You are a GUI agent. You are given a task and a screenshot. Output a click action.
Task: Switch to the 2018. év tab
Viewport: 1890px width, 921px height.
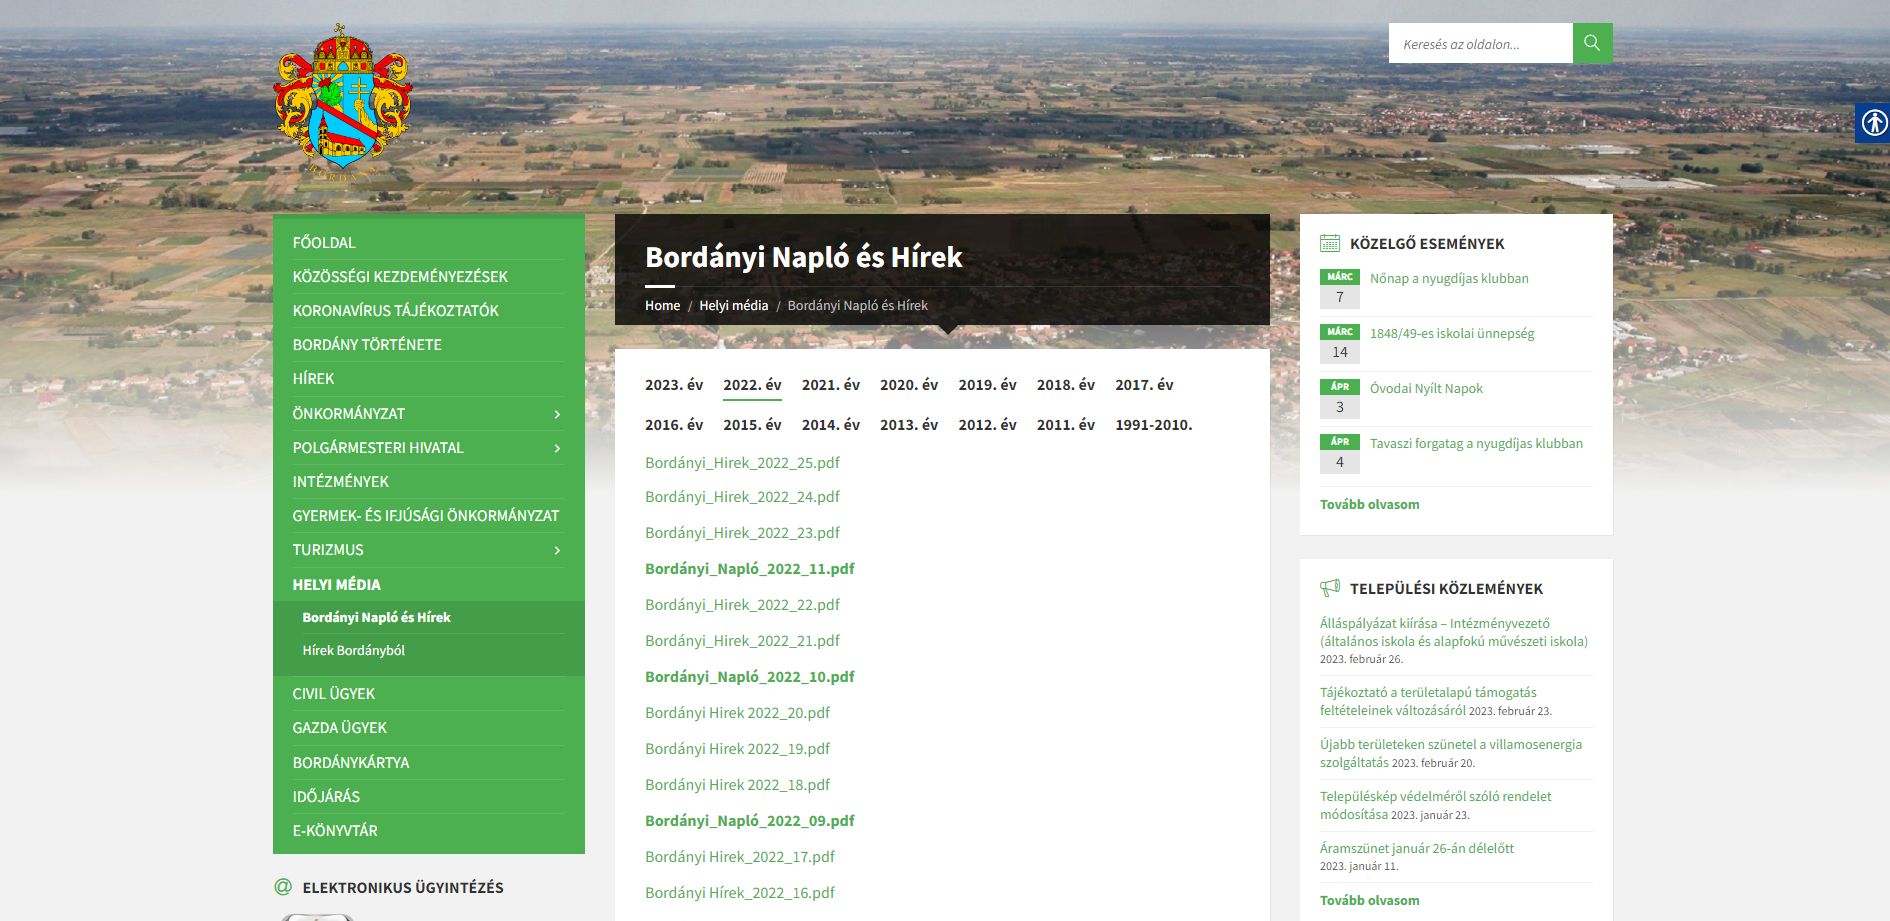1066,385
